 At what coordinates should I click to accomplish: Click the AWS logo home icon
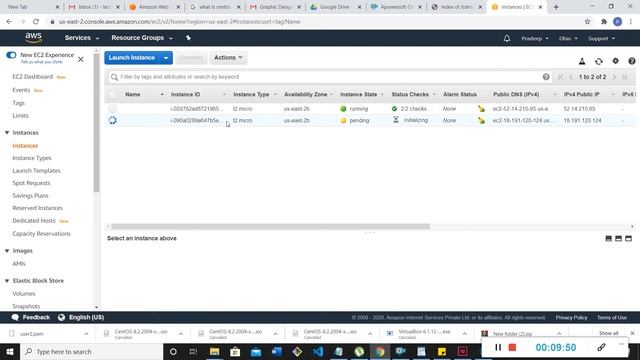[x=33, y=38]
